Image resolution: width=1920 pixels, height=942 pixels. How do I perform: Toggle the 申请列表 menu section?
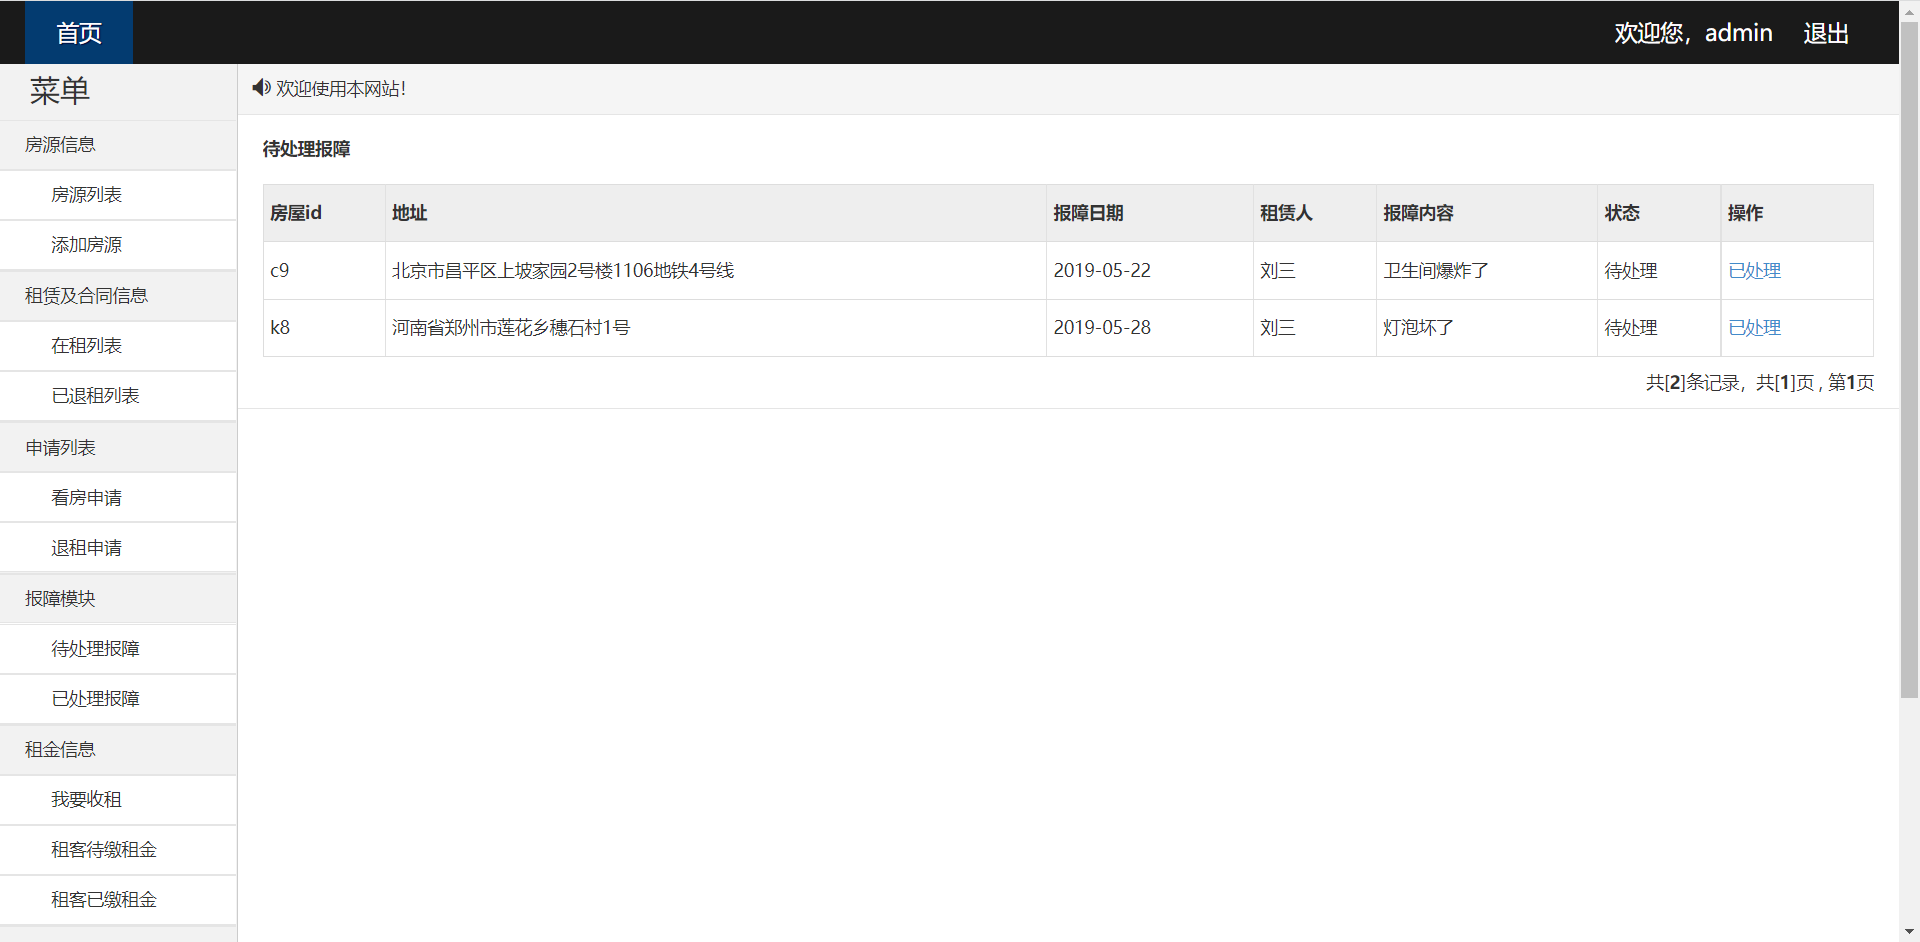(60, 448)
